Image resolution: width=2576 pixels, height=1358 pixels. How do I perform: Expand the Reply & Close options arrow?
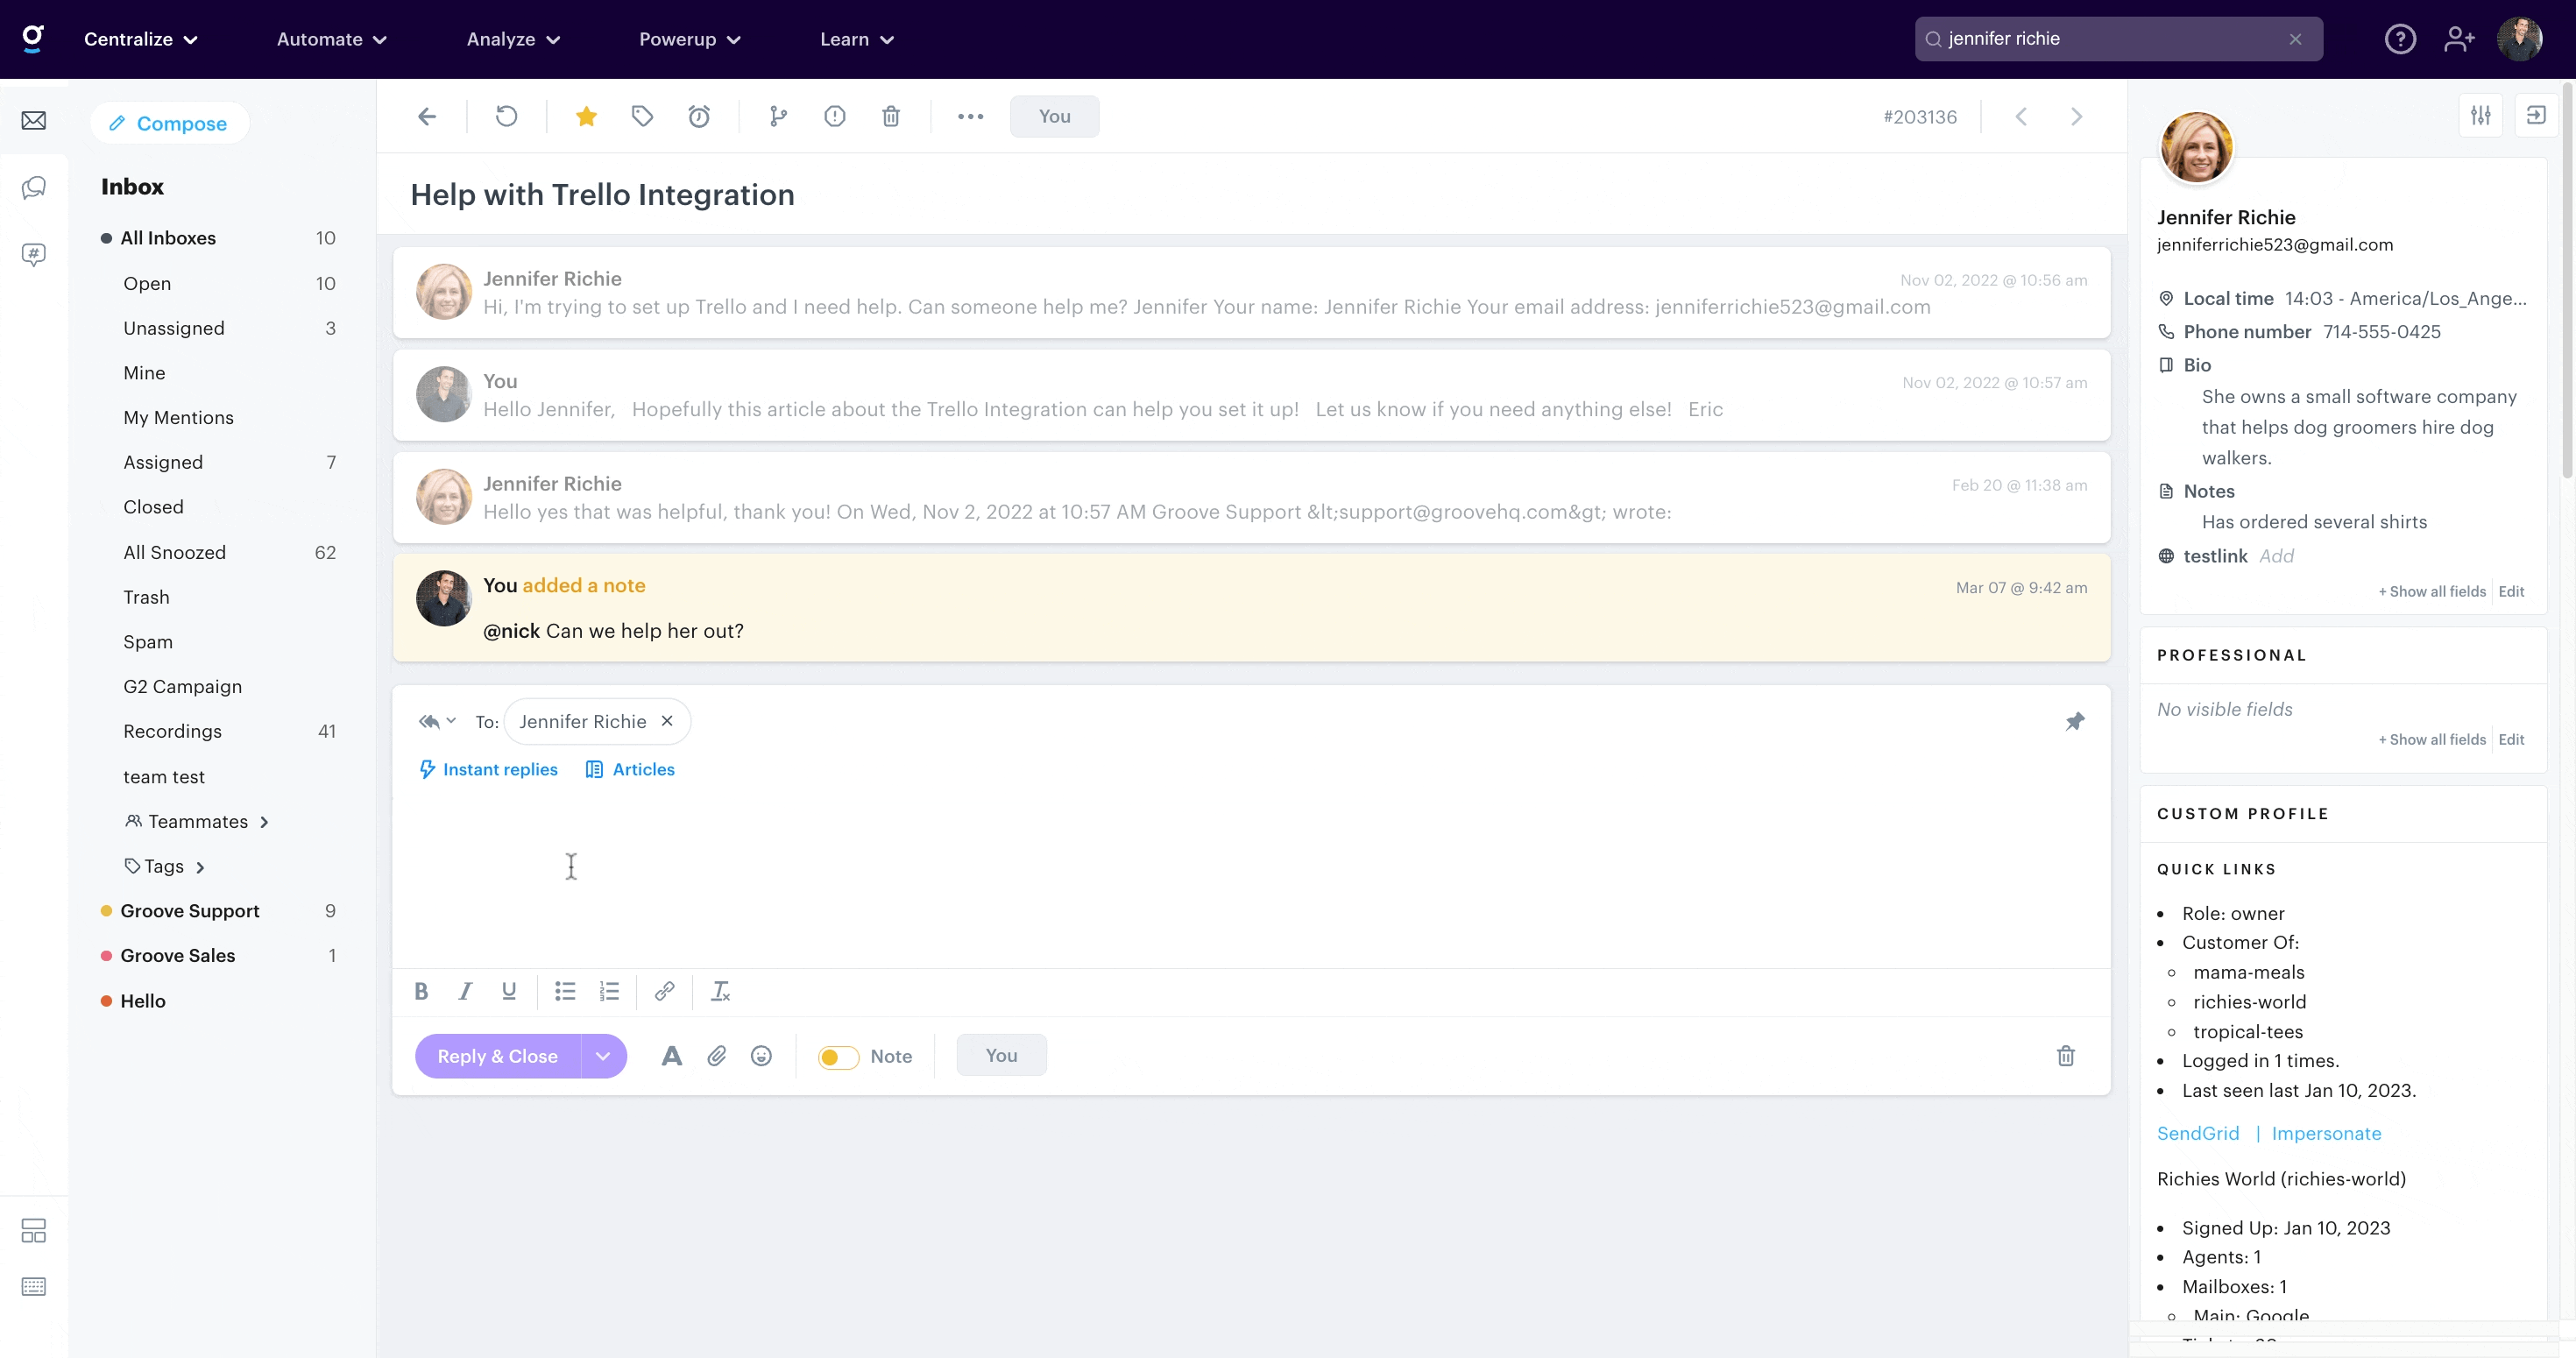click(603, 1056)
